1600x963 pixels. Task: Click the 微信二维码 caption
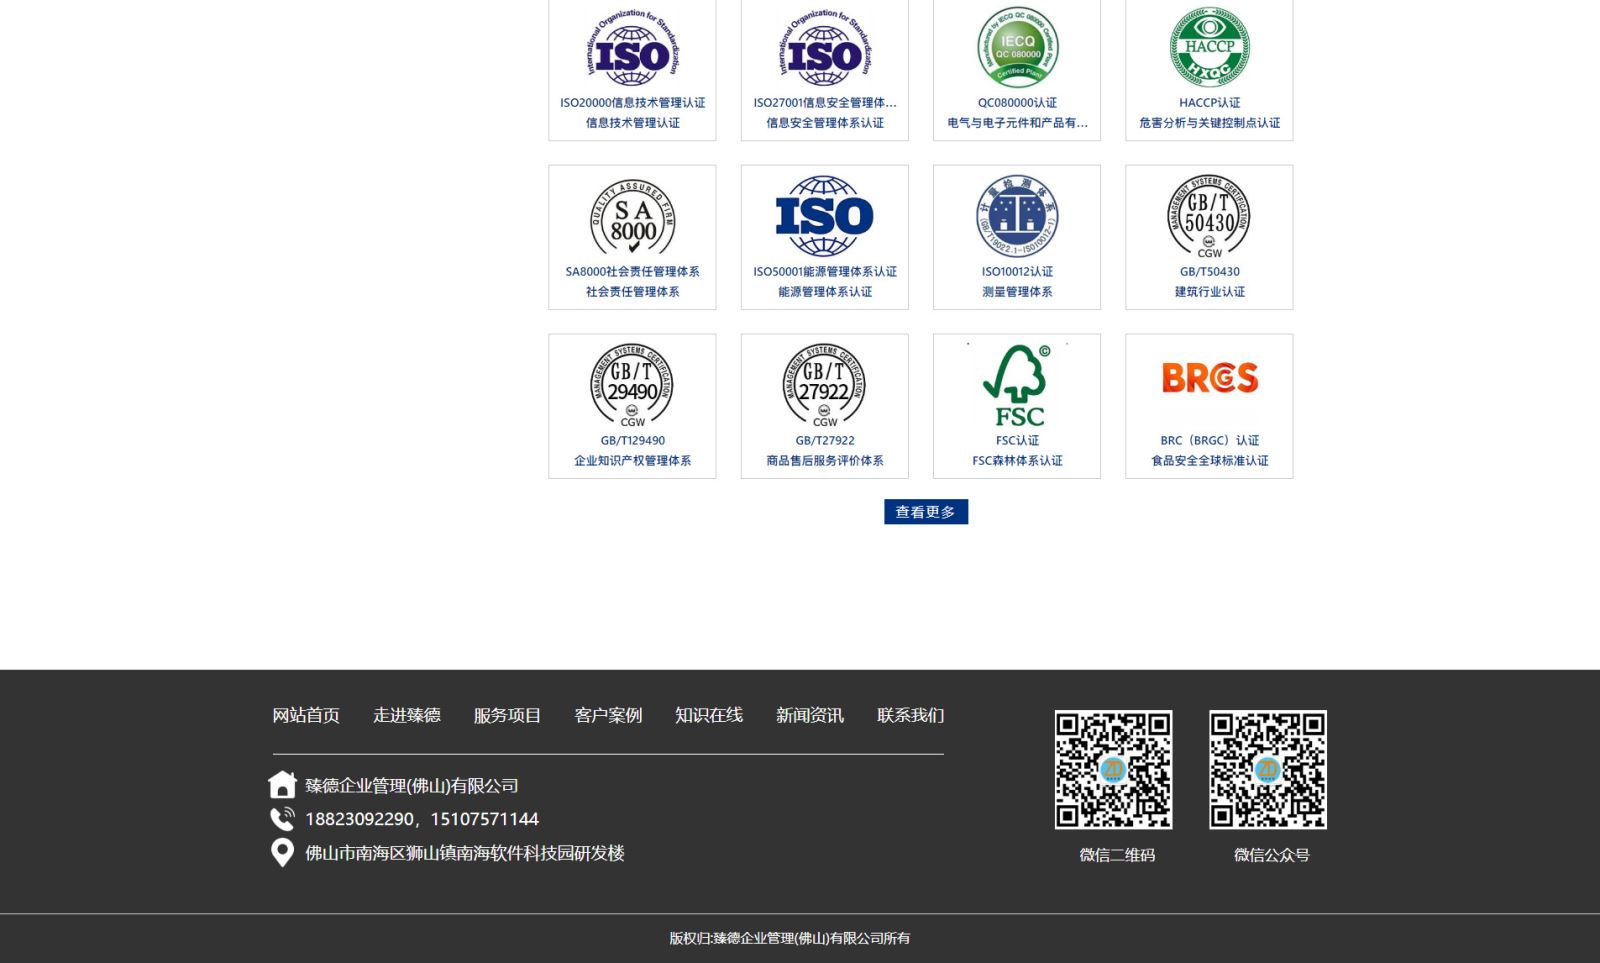1117,855
